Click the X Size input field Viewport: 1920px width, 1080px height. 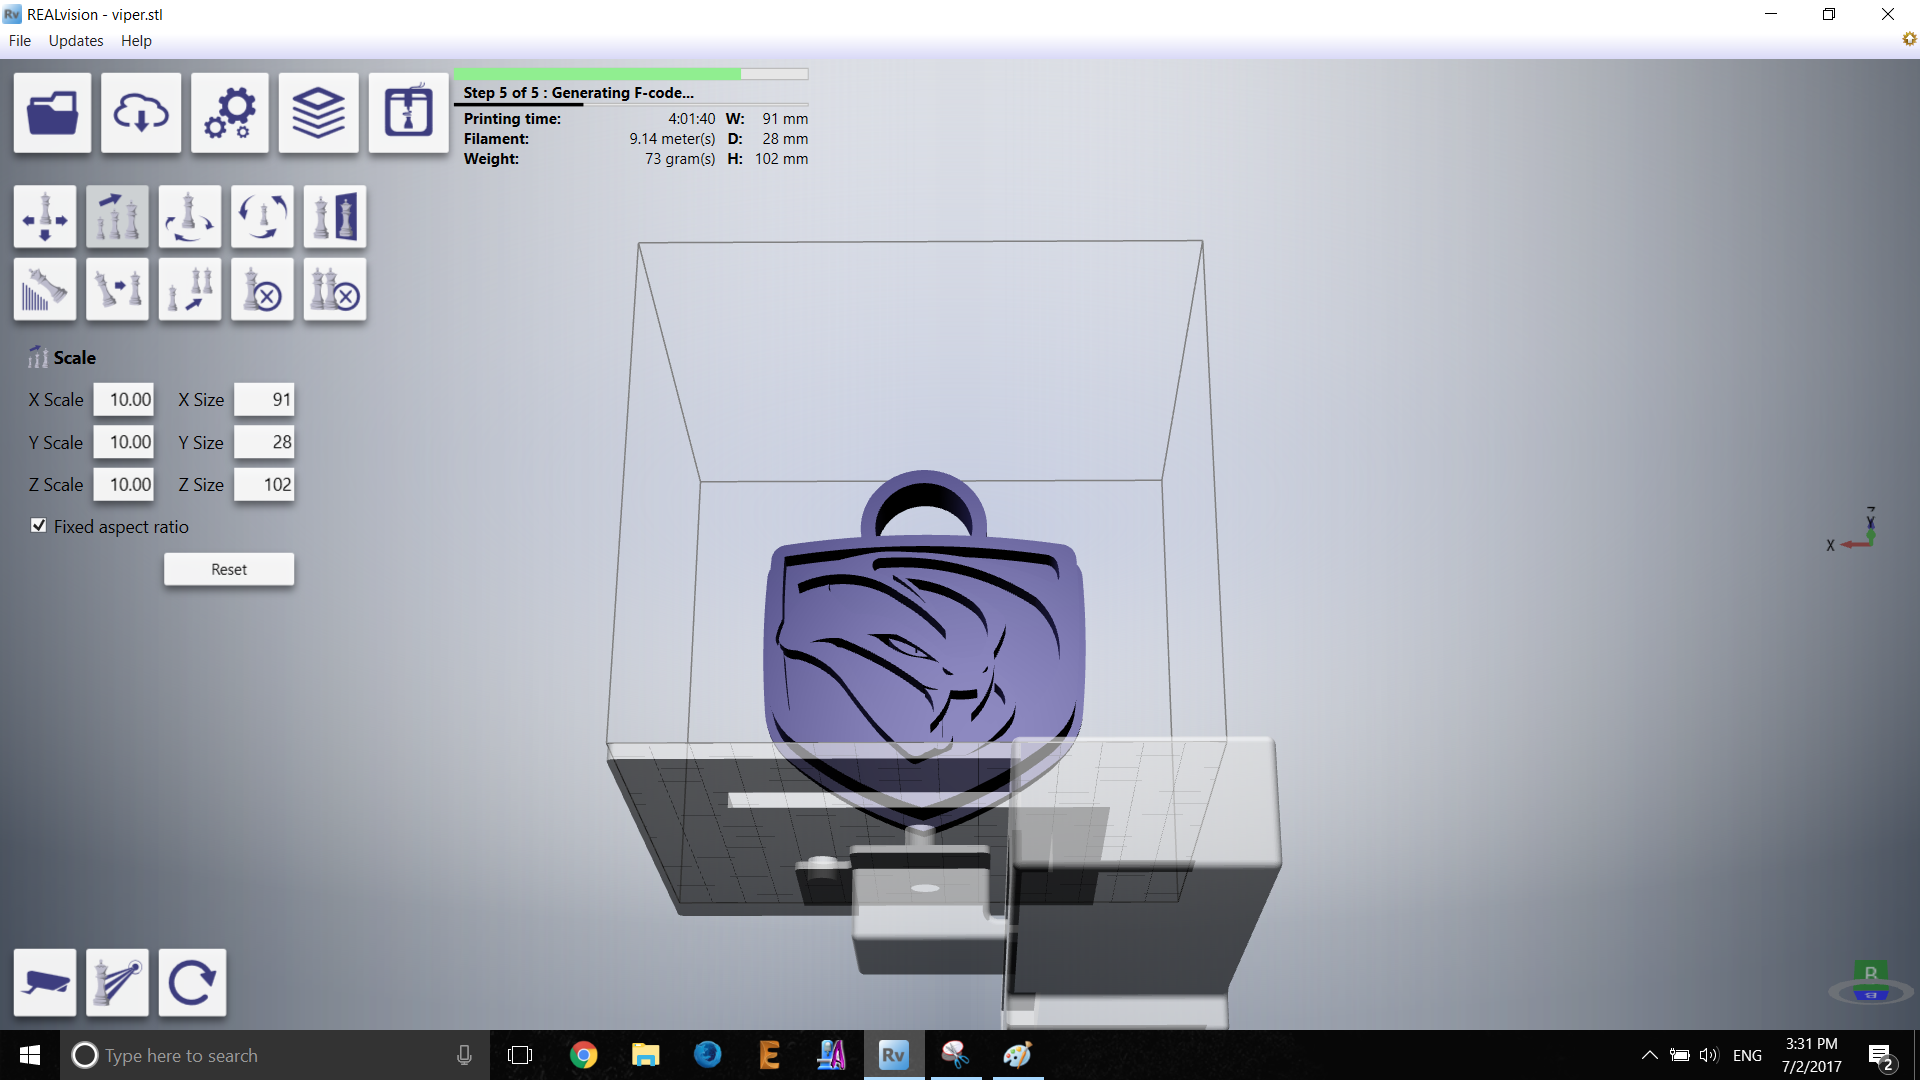click(264, 400)
